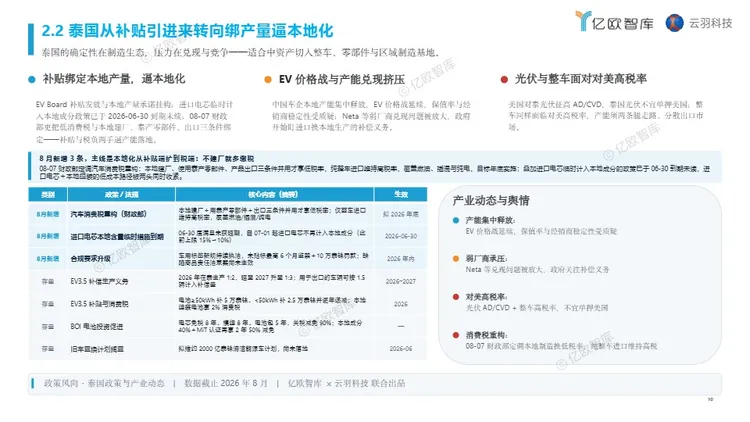Click the orange bullet next to 弱厂商承压
The image size is (750, 422).
coord(456,258)
